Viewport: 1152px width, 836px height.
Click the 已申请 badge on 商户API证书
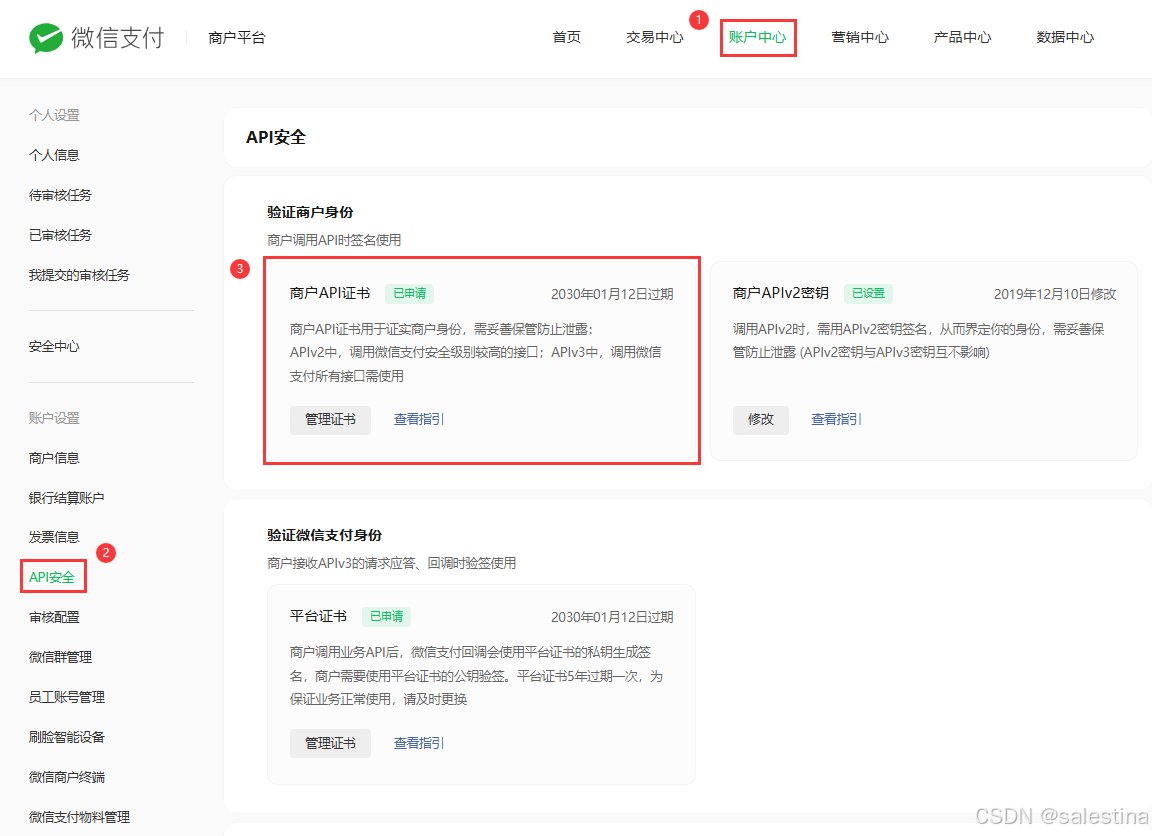tap(409, 294)
